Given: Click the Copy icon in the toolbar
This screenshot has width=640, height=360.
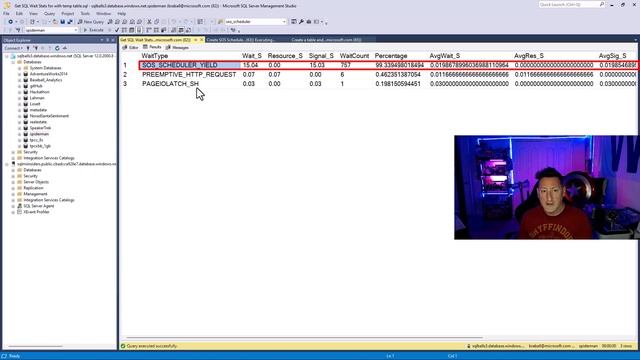Looking at the screenshot, I should (157, 22).
